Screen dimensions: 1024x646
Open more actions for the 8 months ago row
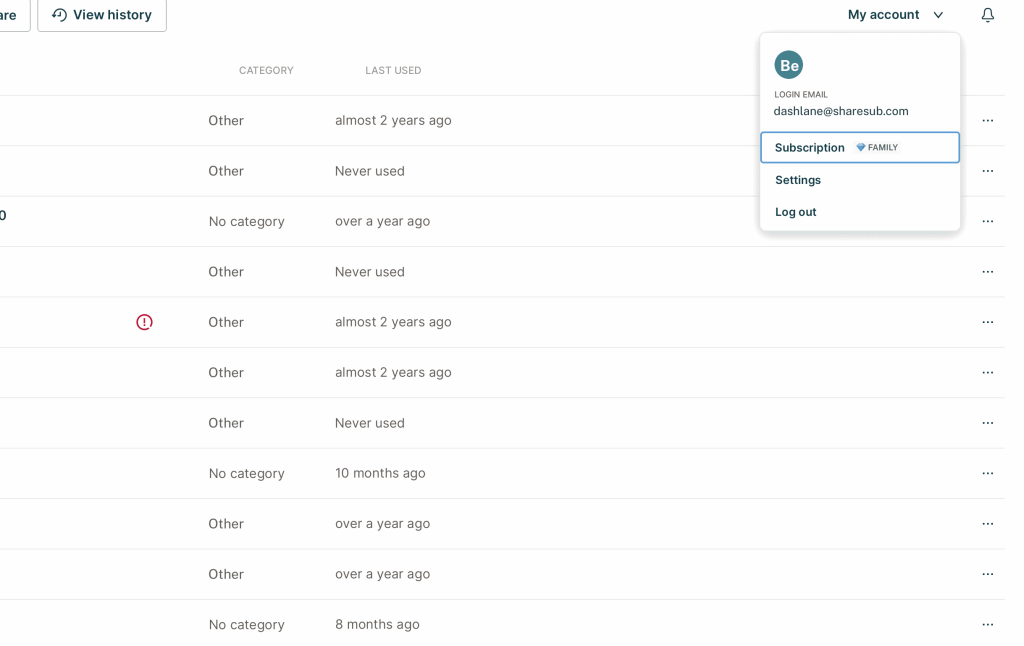pos(987,624)
